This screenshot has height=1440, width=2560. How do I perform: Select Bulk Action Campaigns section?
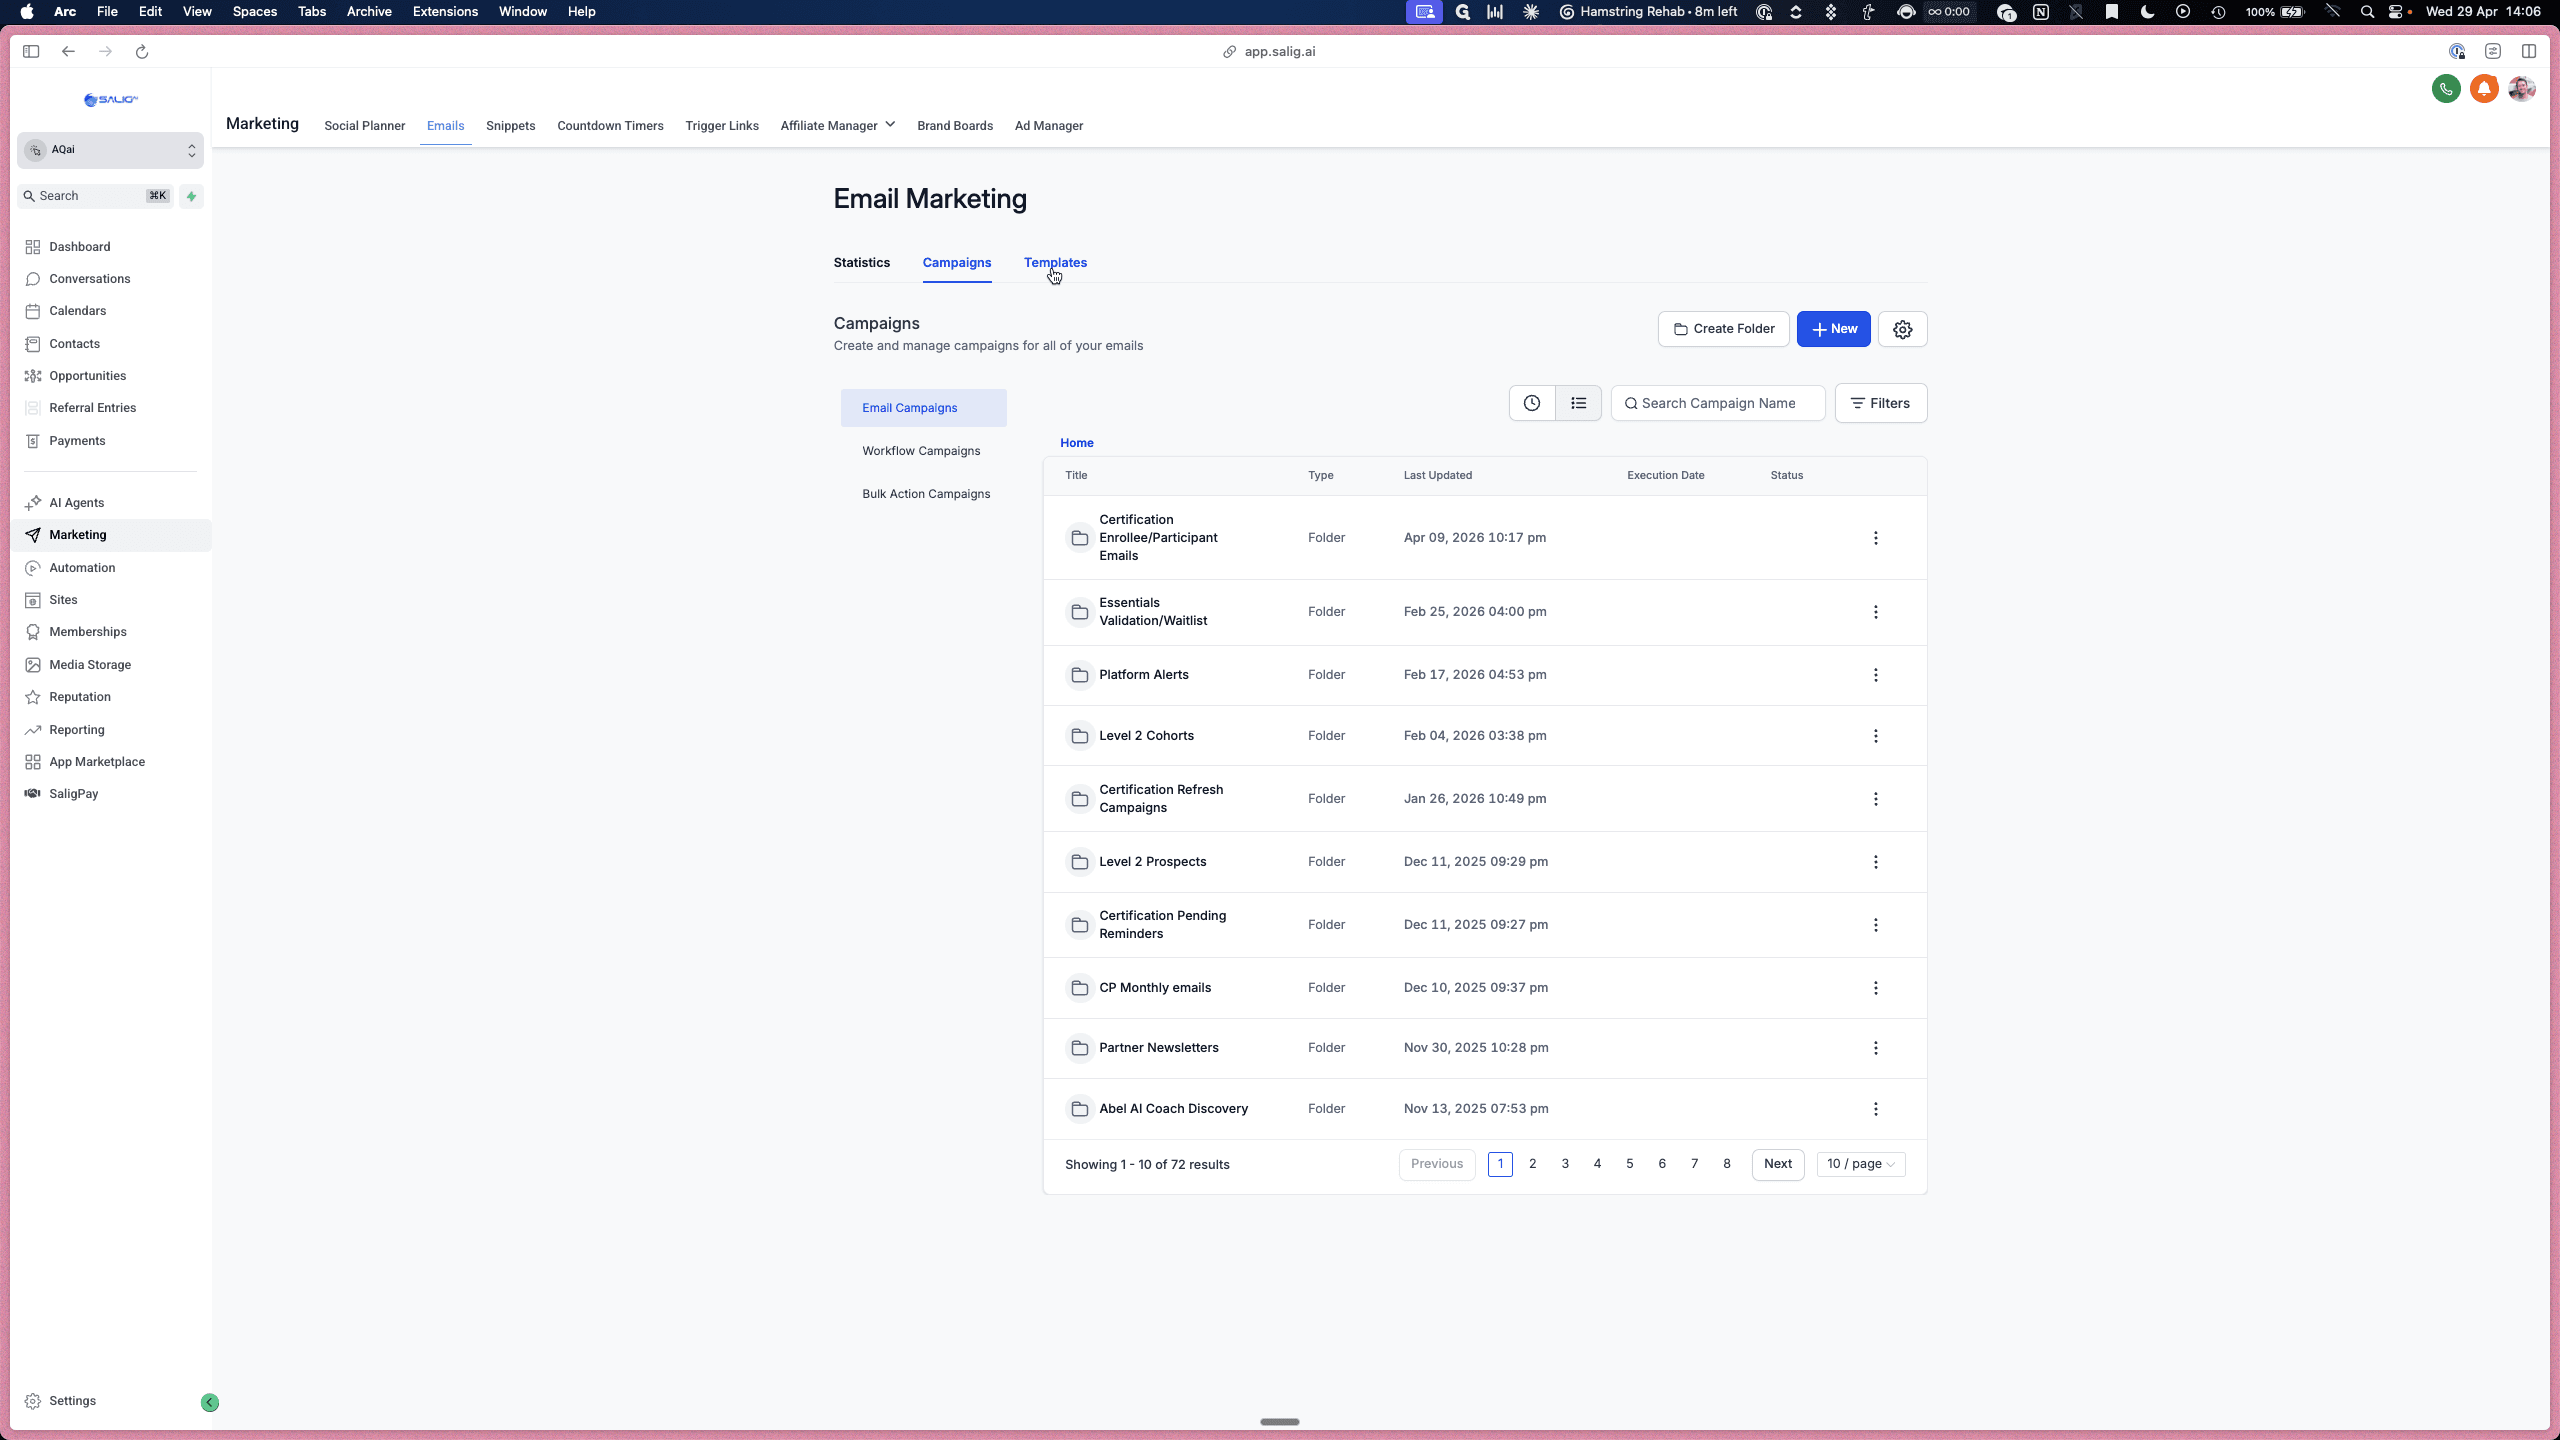click(926, 494)
